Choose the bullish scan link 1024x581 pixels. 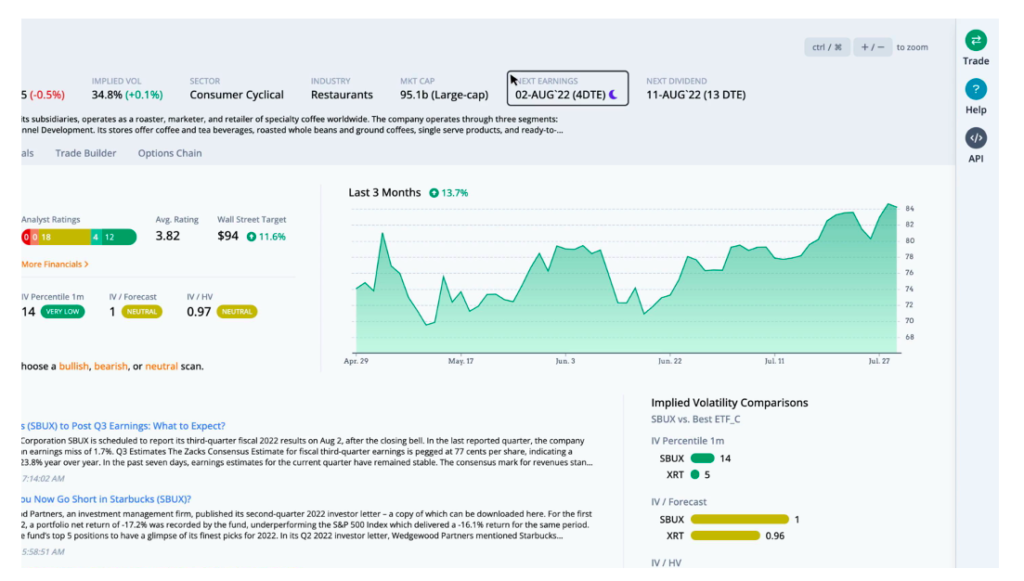74,366
